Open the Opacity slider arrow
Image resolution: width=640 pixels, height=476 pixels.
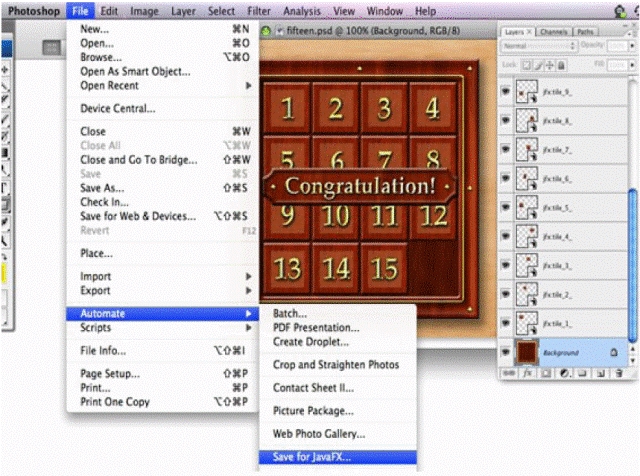pyautogui.click(x=632, y=46)
